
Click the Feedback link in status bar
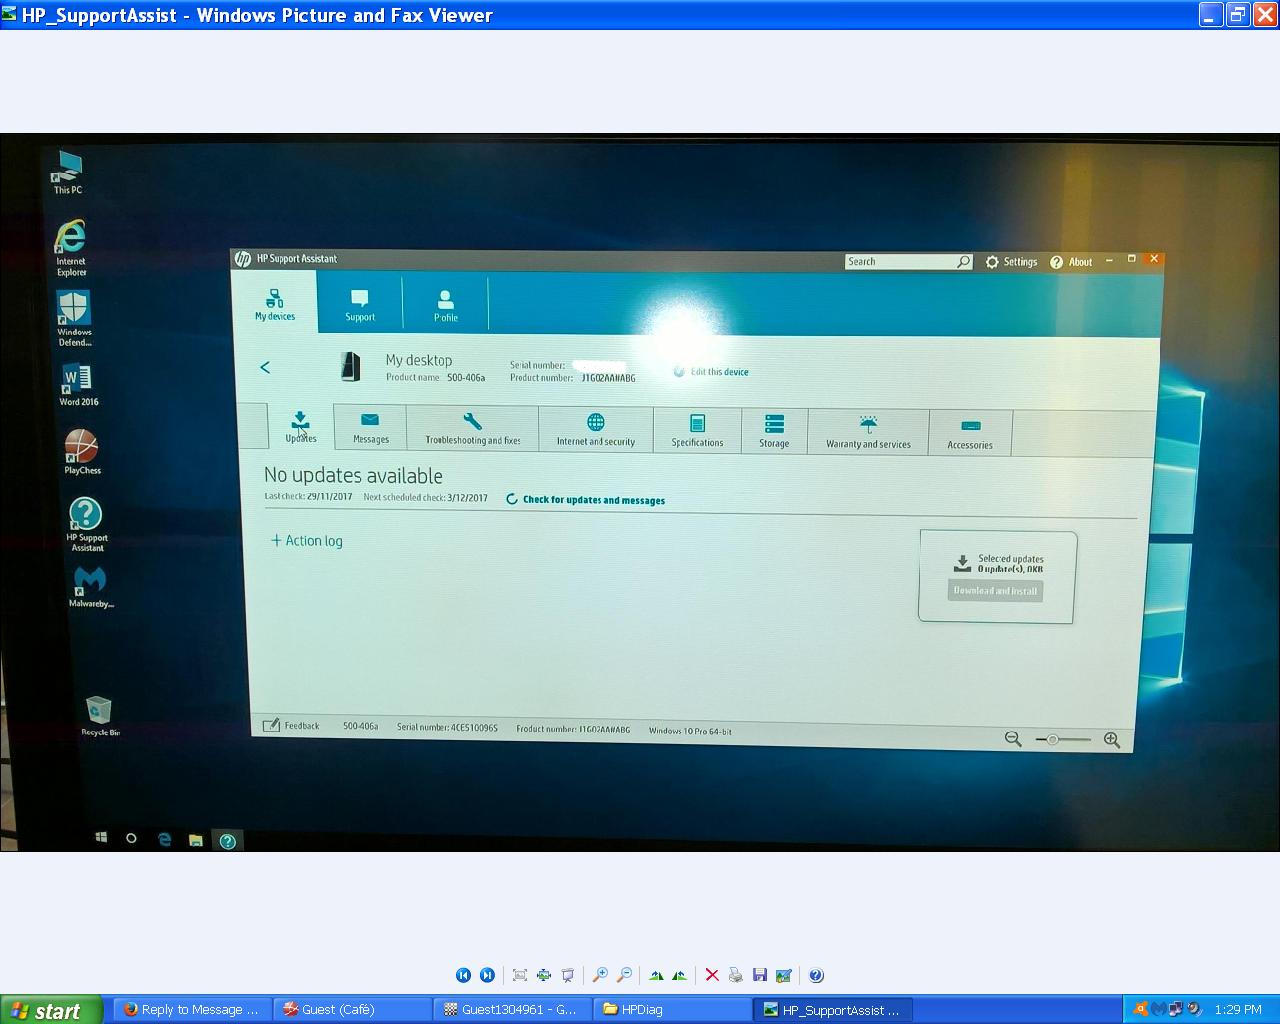point(291,725)
